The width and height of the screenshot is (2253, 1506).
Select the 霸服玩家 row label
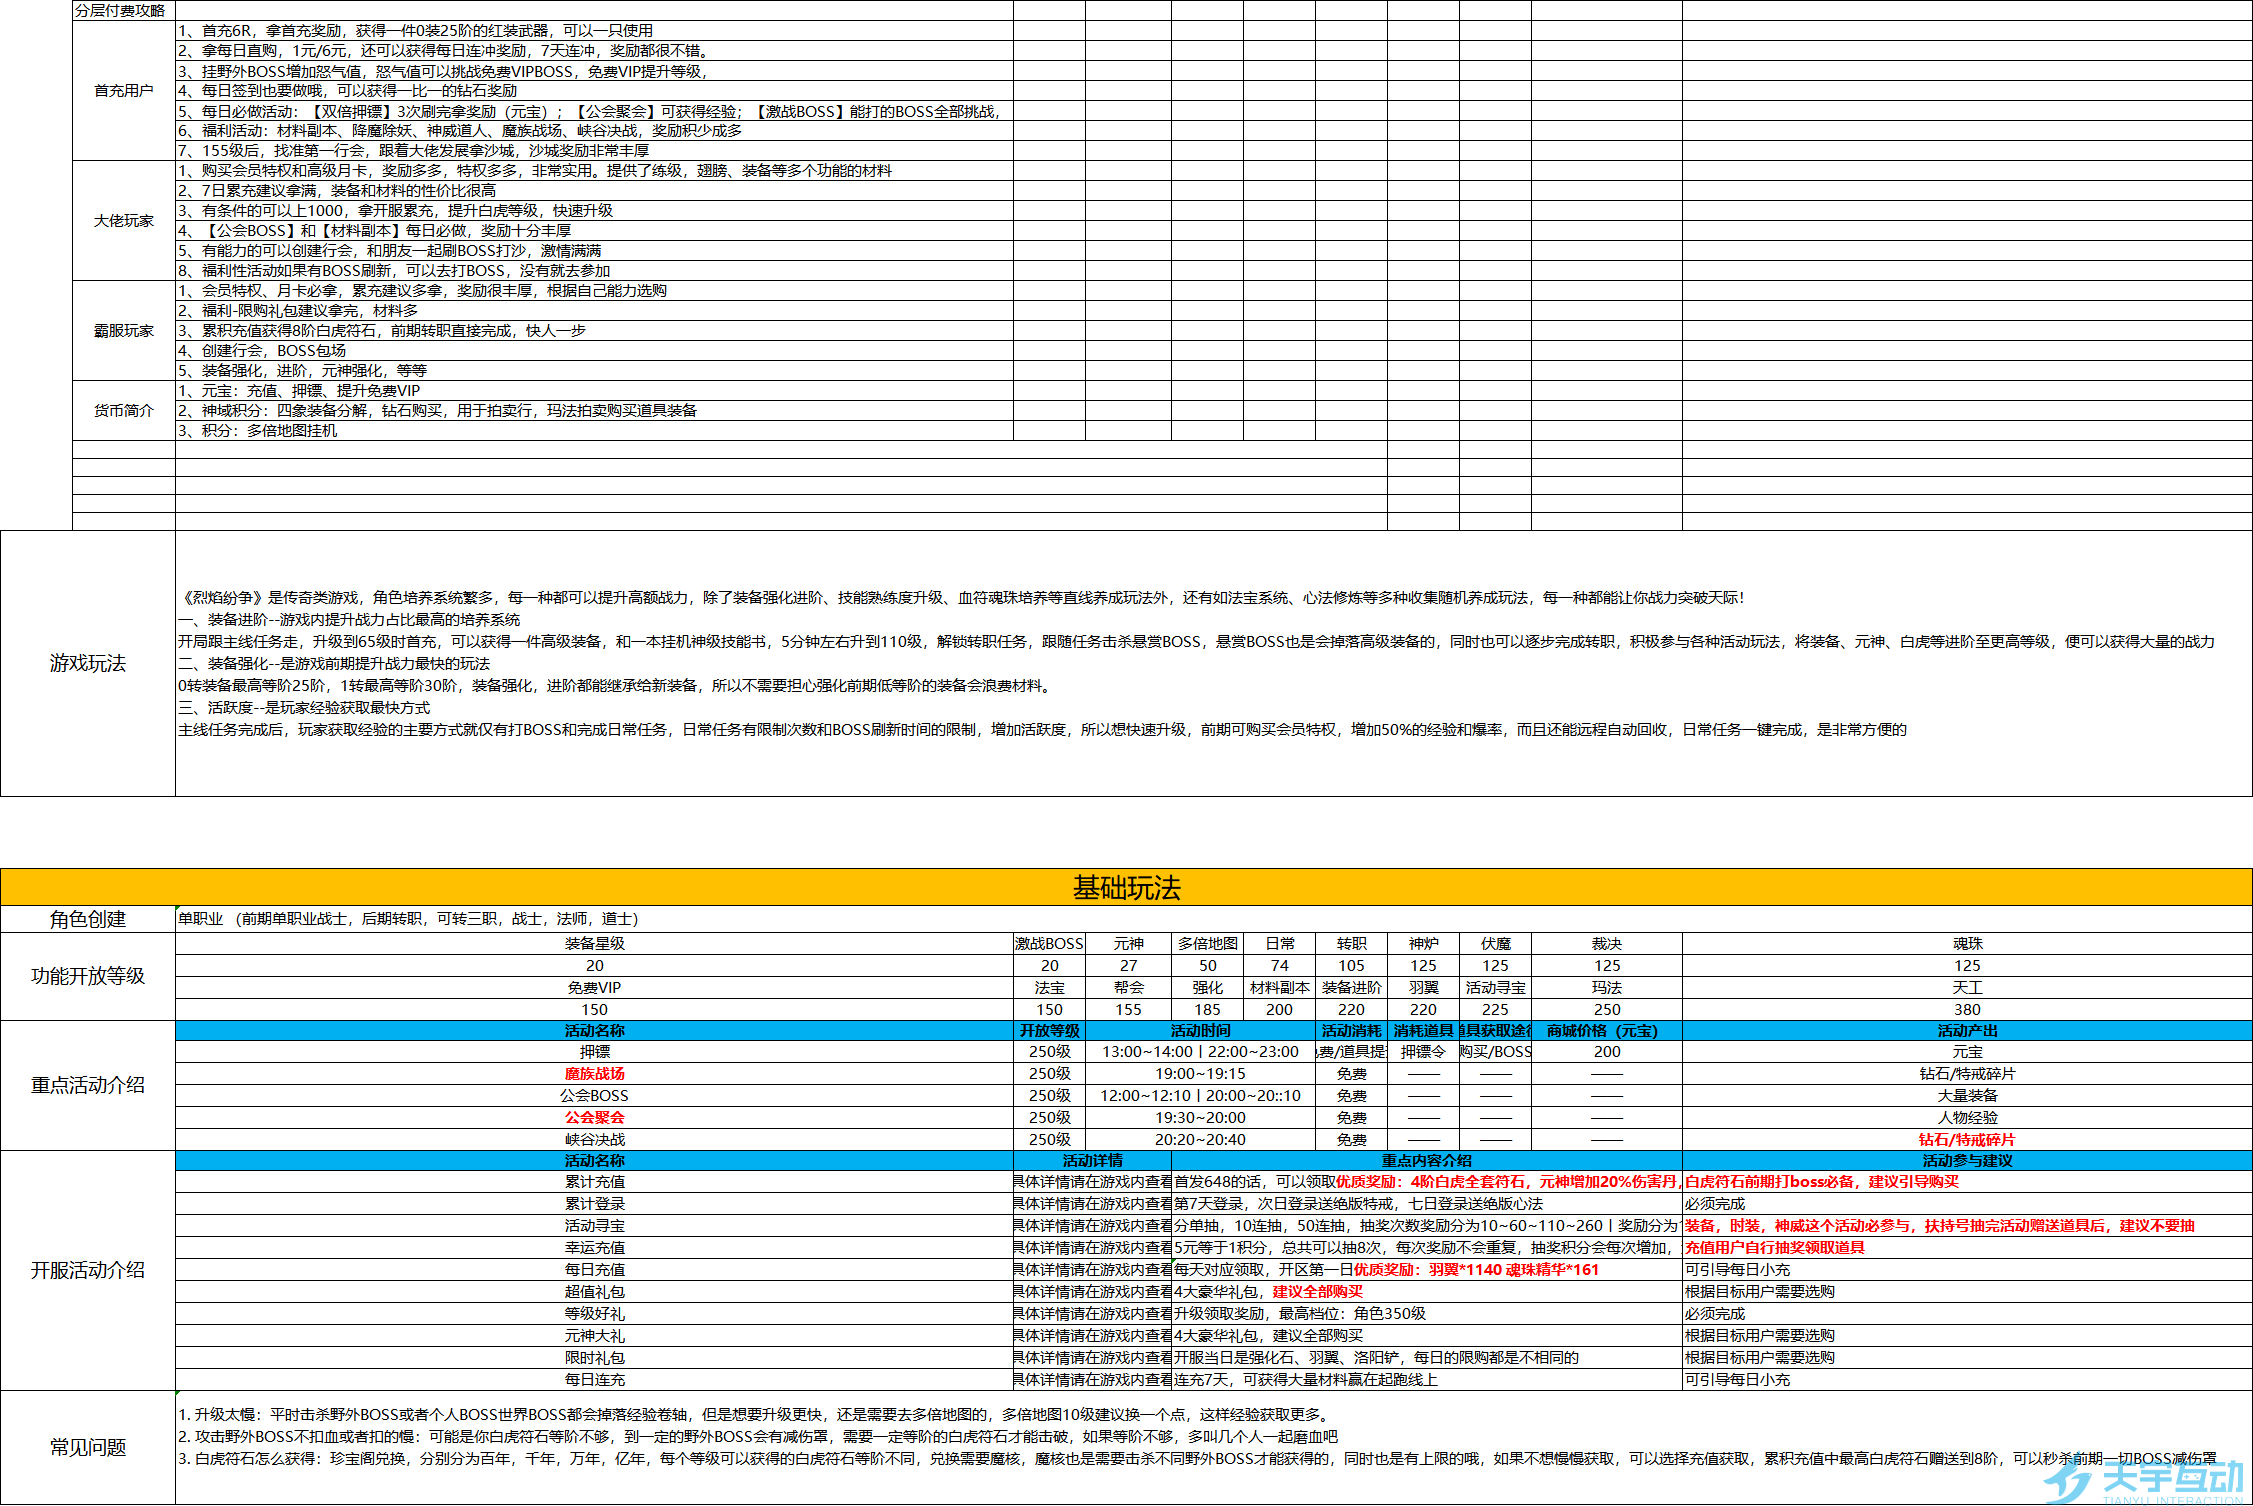124,331
